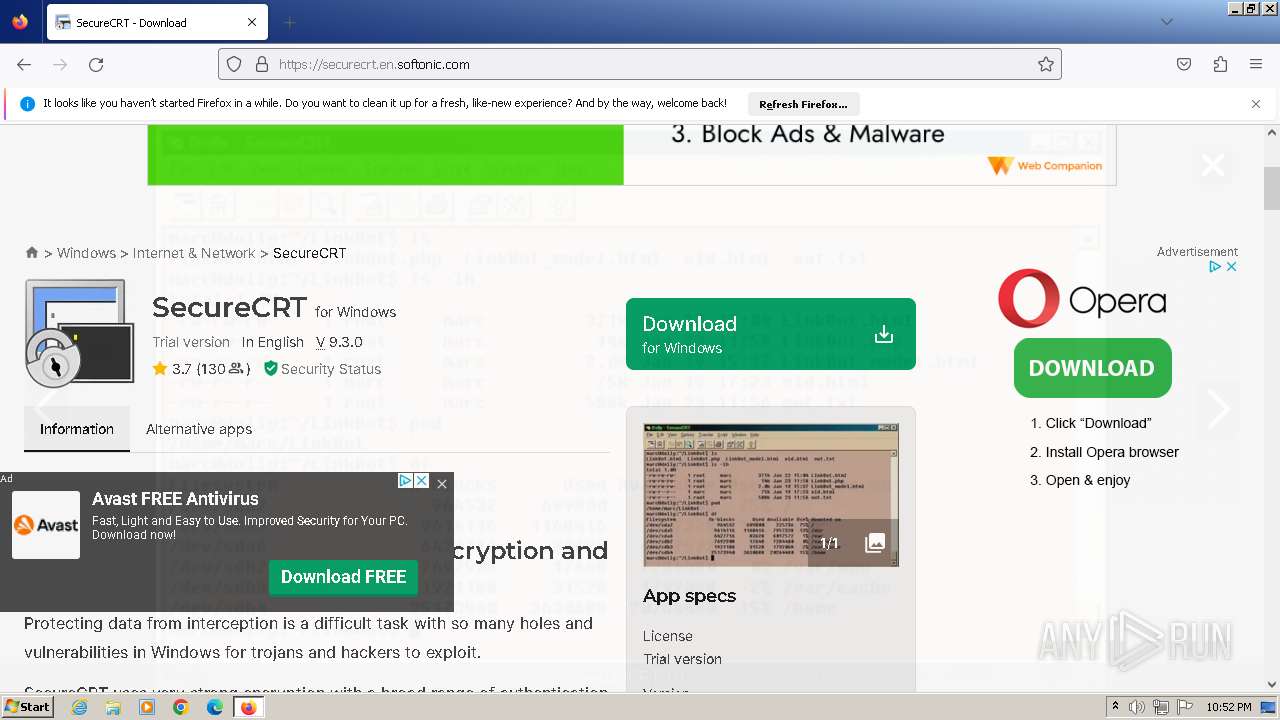Click the Softonic home icon breadcrumb
The width and height of the screenshot is (1280, 720).
(x=32, y=253)
